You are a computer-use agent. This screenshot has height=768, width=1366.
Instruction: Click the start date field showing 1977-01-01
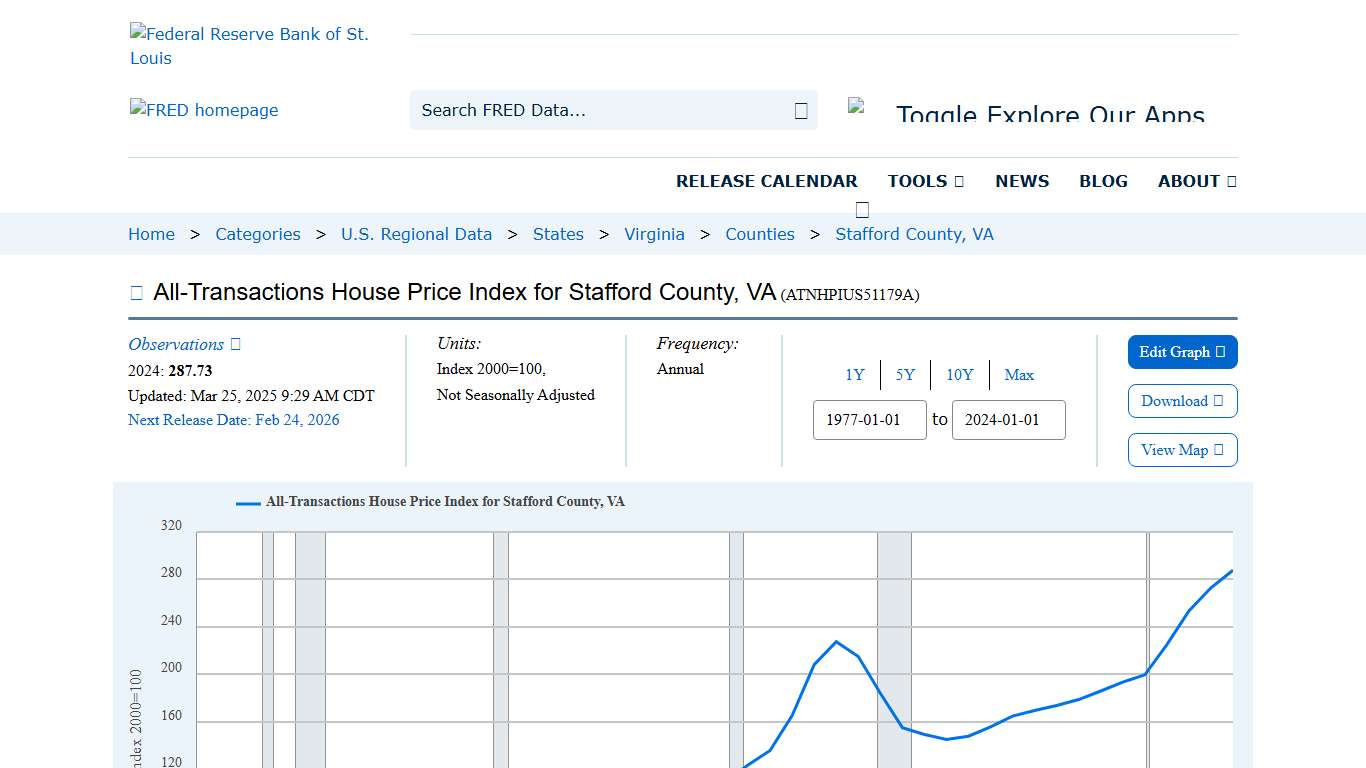[x=869, y=420]
